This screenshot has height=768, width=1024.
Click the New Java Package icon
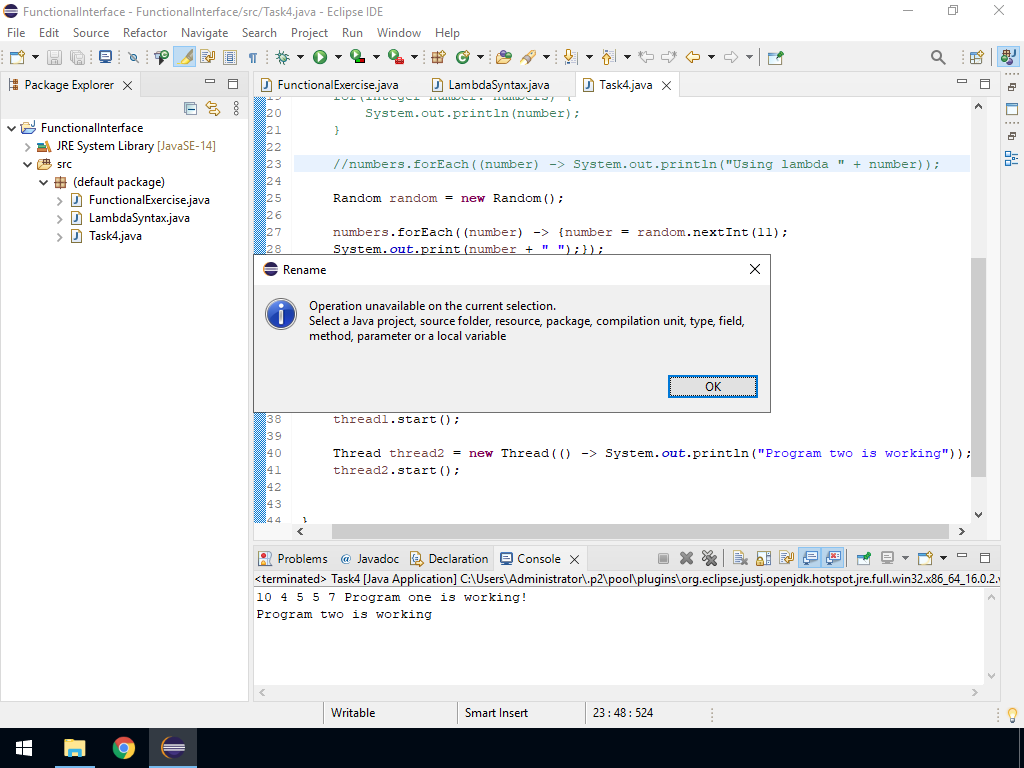pyautogui.click(x=438, y=58)
